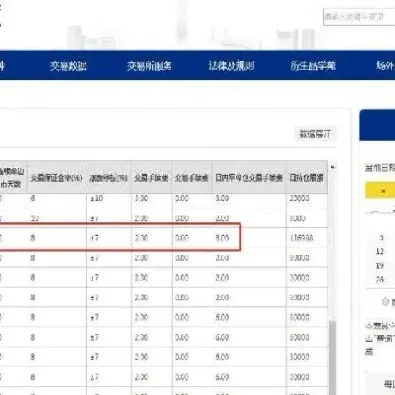
Task: Click the 日内平今仓交易手续费 column header
Action: [249, 178]
